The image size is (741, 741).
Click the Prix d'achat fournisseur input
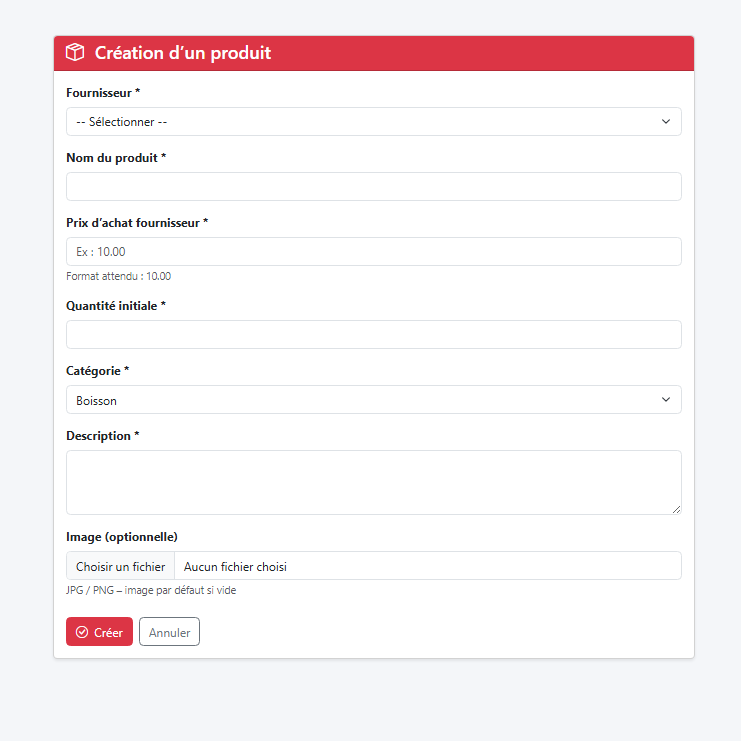tap(373, 252)
